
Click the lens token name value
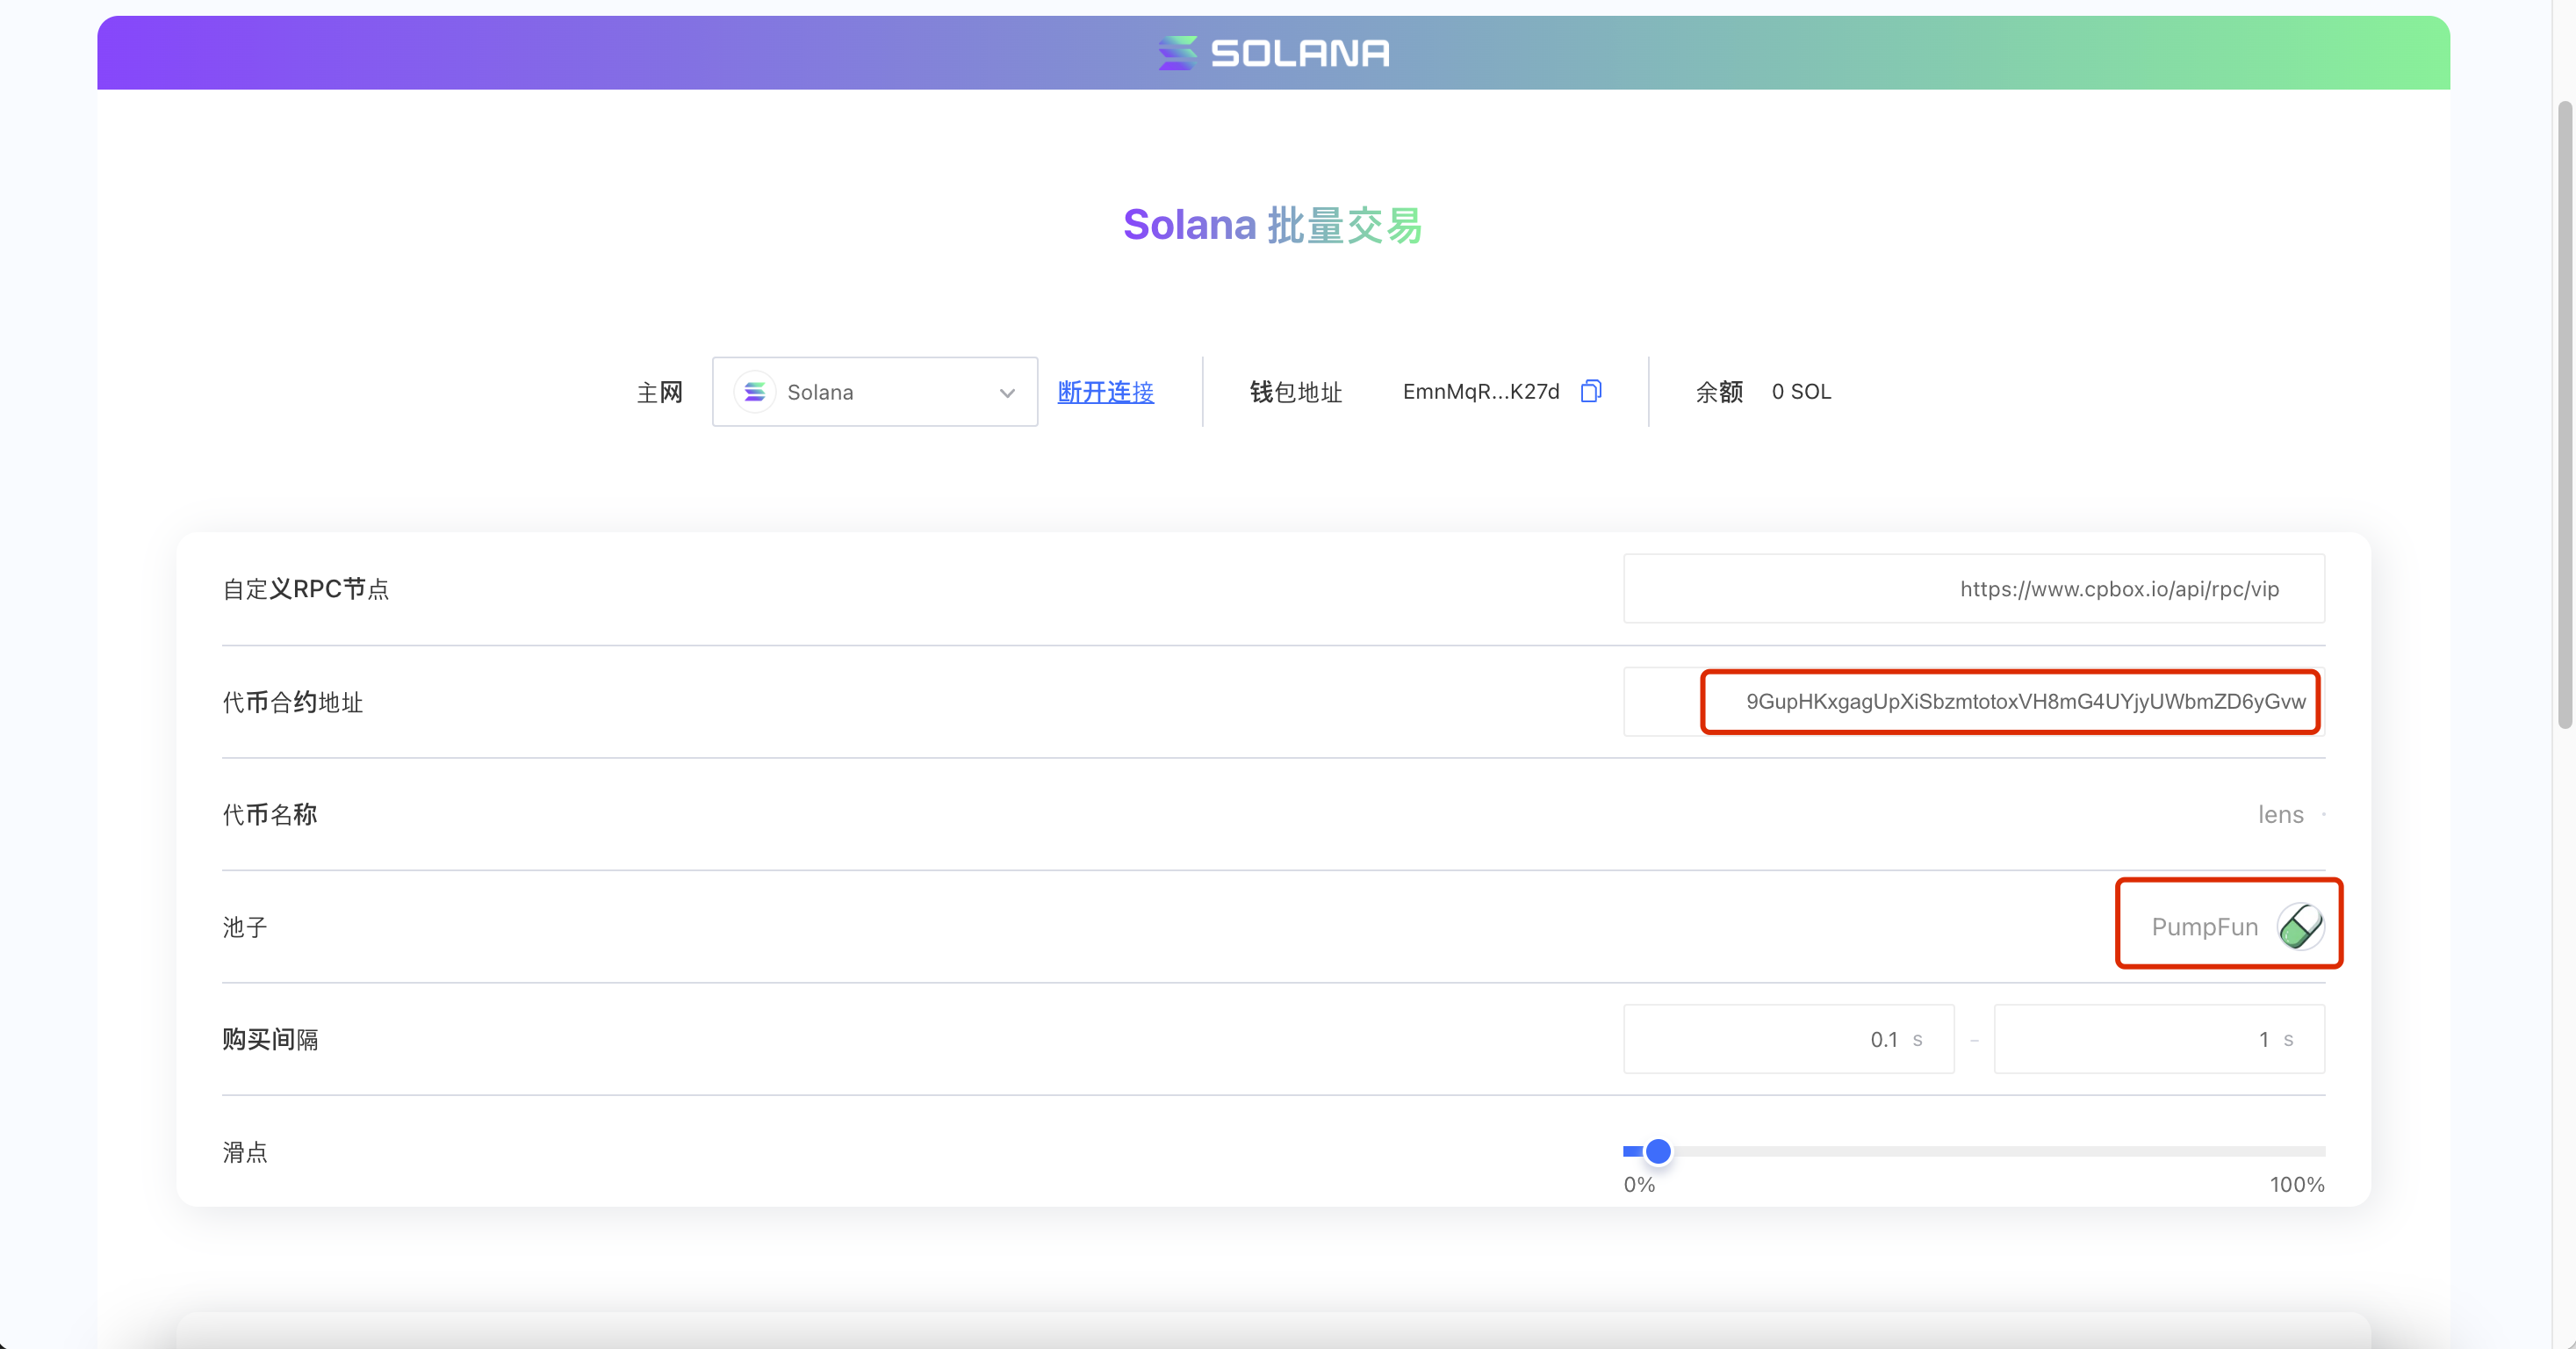tap(2280, 815)
